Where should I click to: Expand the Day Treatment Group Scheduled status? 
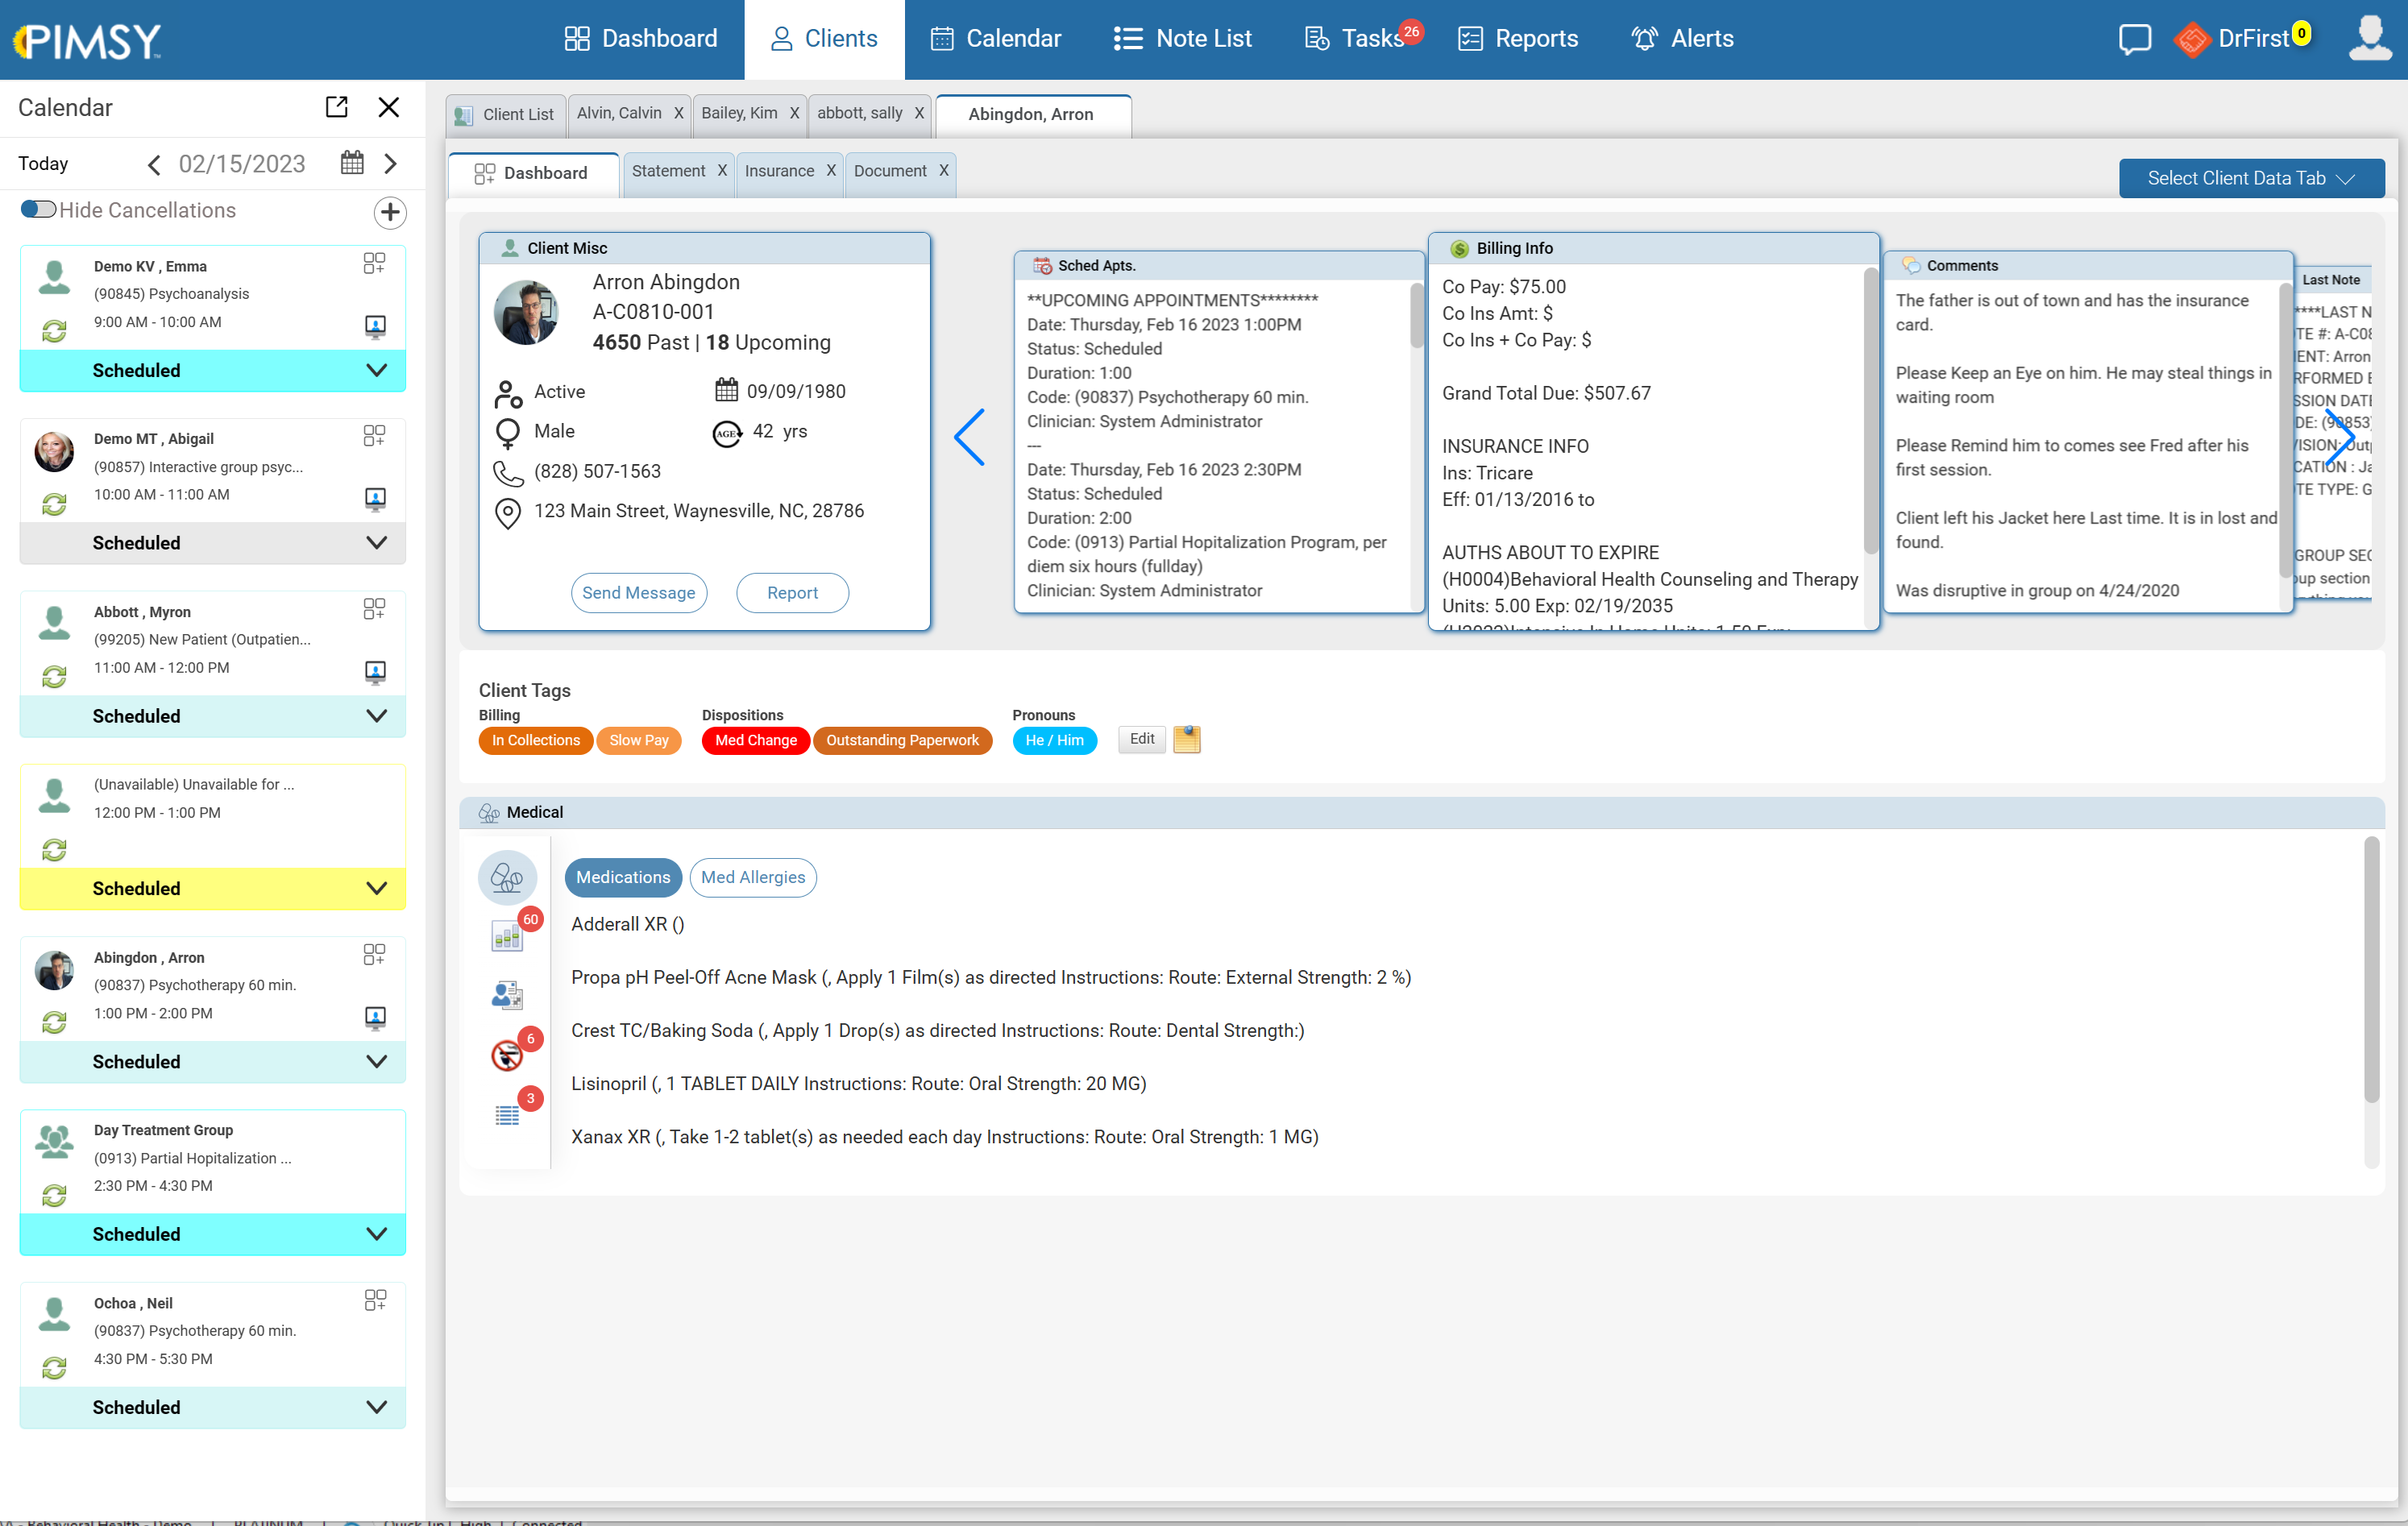[x=376, y=1234]
